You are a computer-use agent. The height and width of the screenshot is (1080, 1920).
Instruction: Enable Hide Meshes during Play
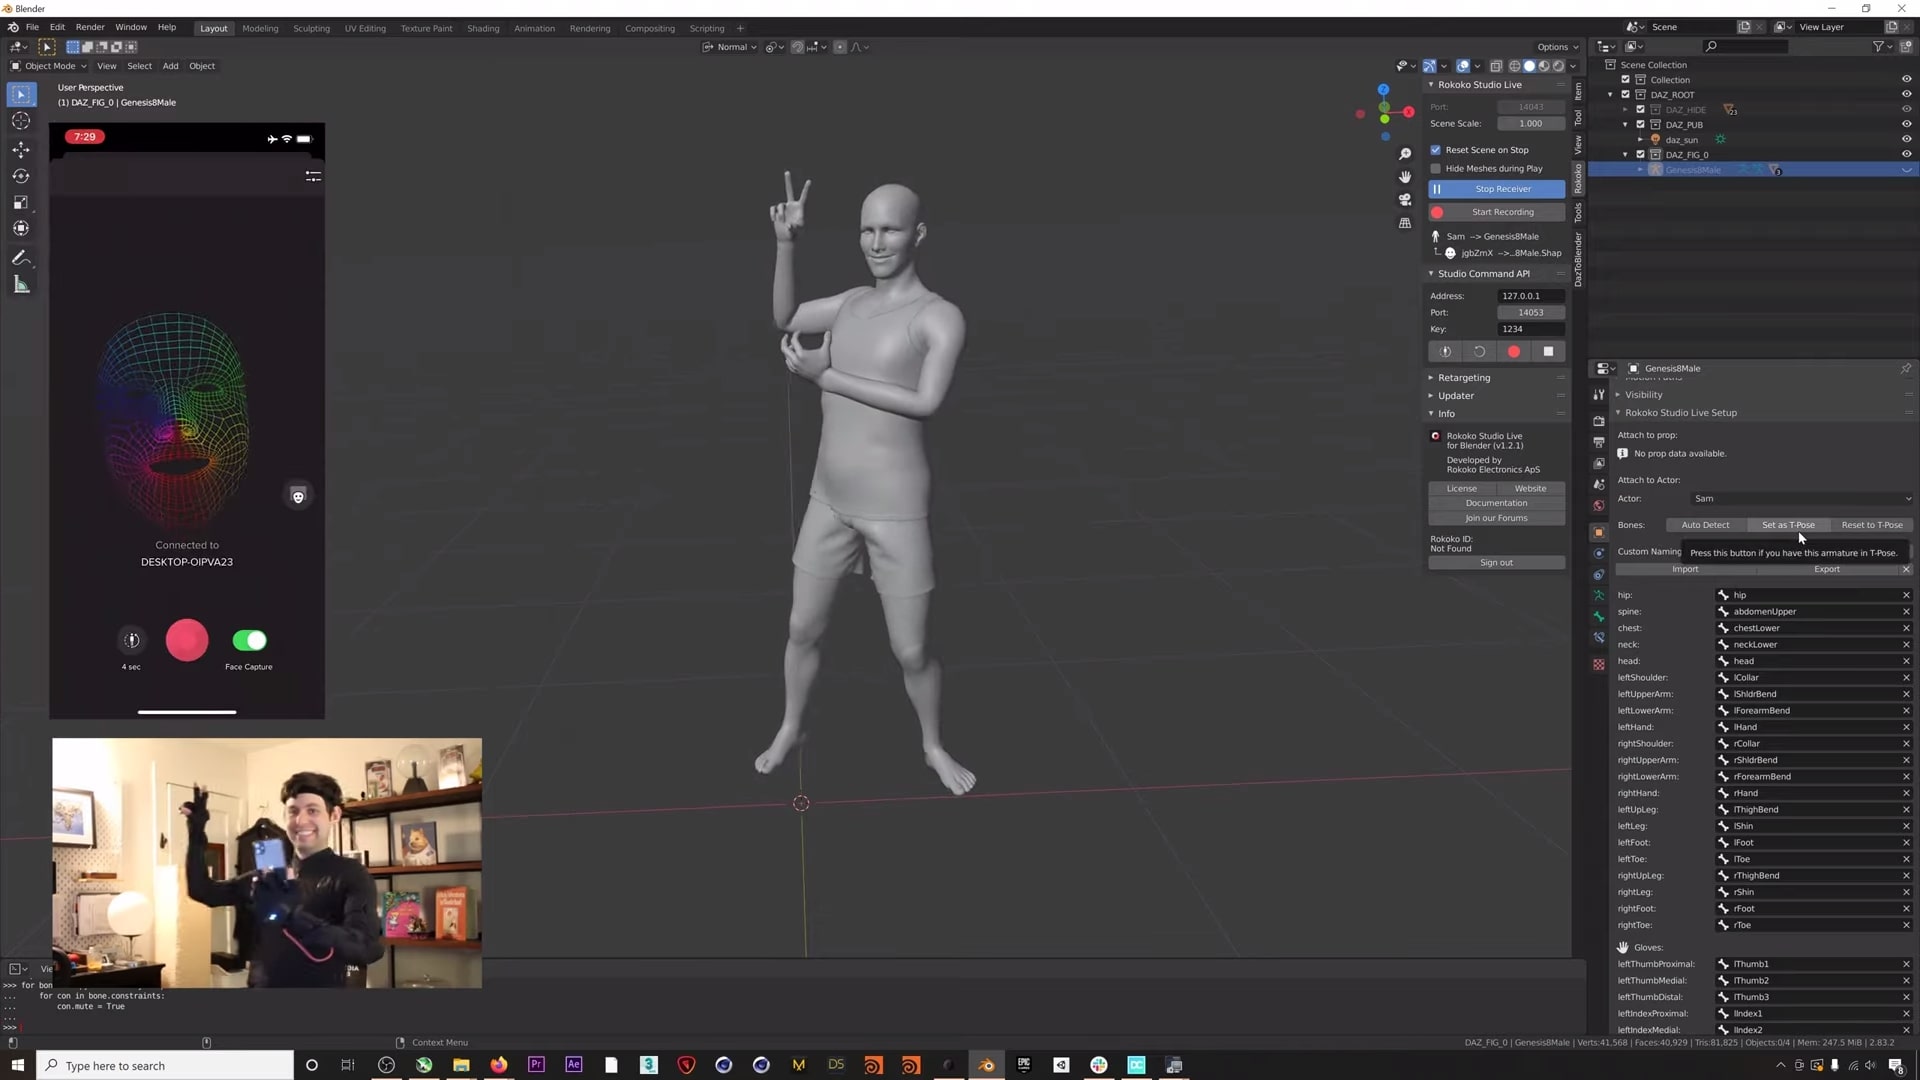tap(1436, 168)
